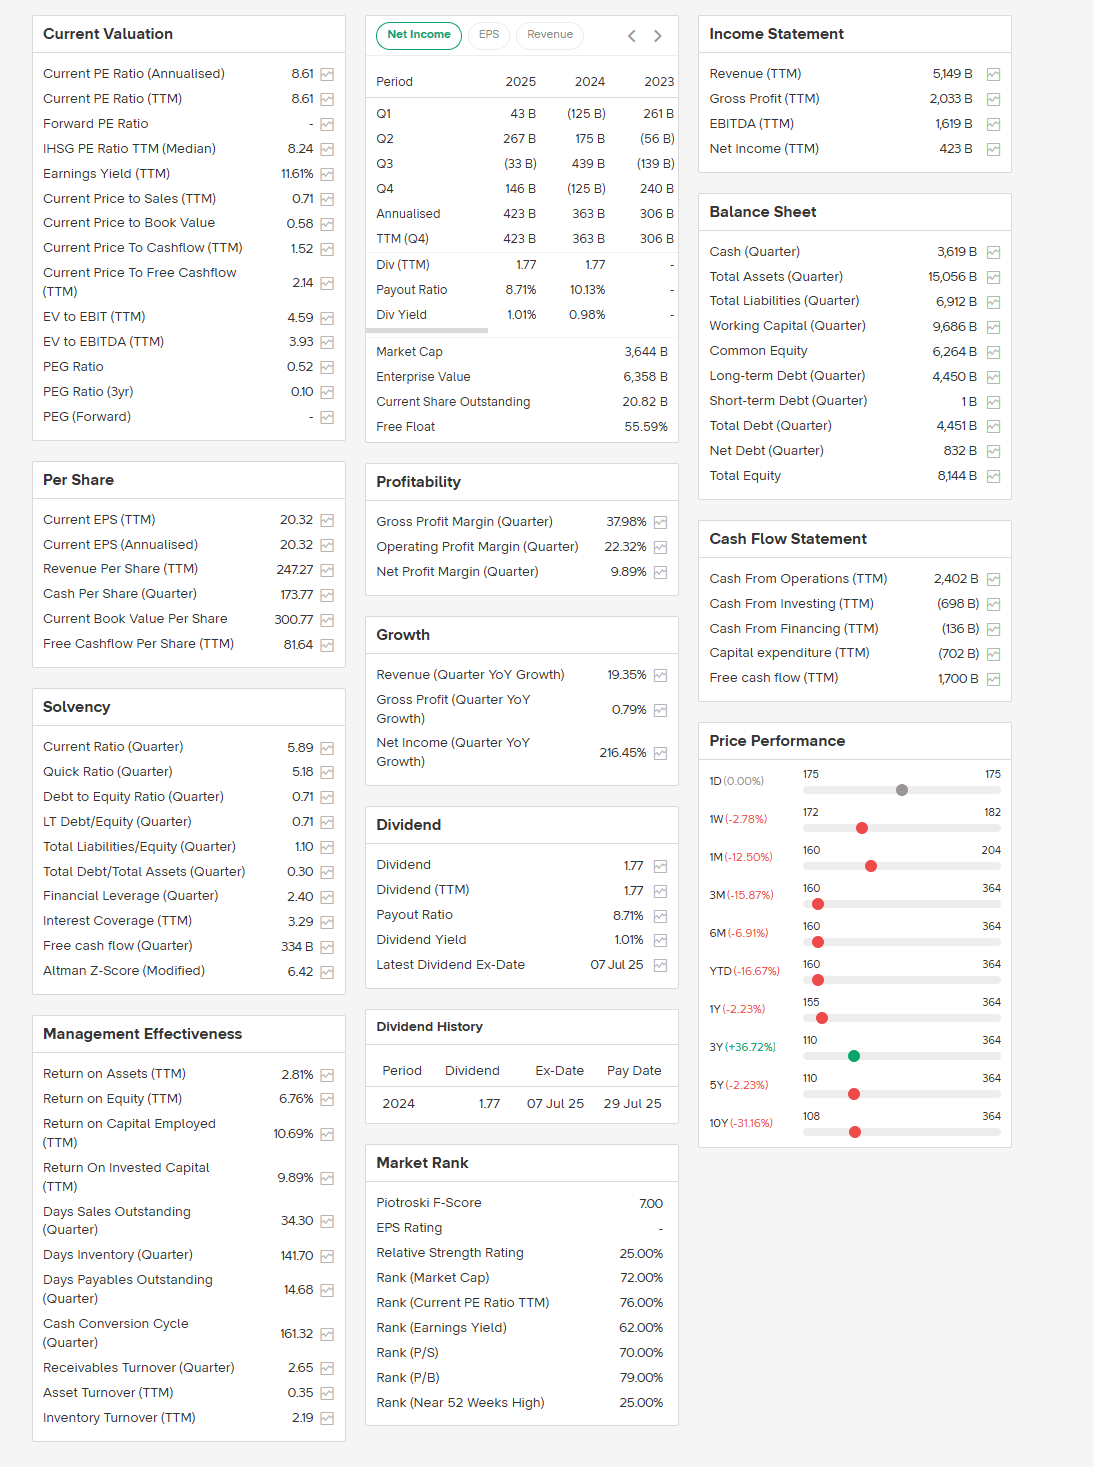1093x1467 pixels.
Task: Click chart icon beside Revenue (TTM)
Action: click(x=993, y=75)
